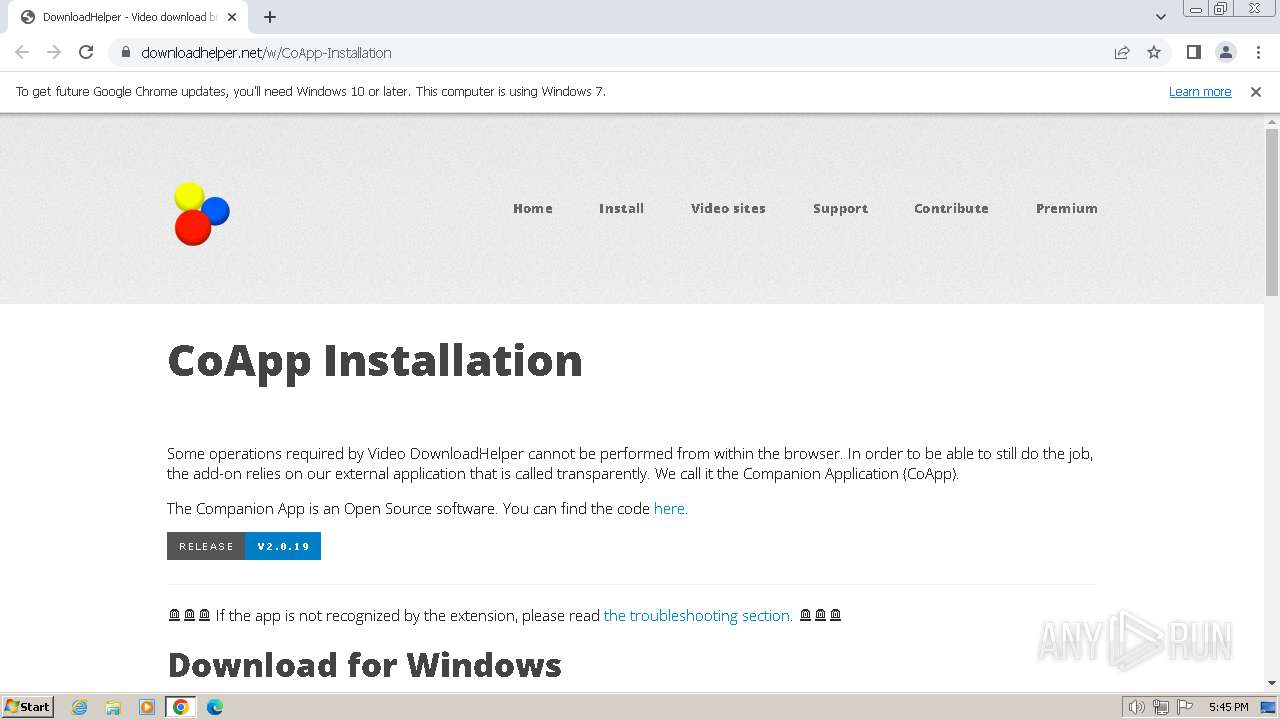Close the DownloadHelper tab

(x=232, y=17)
